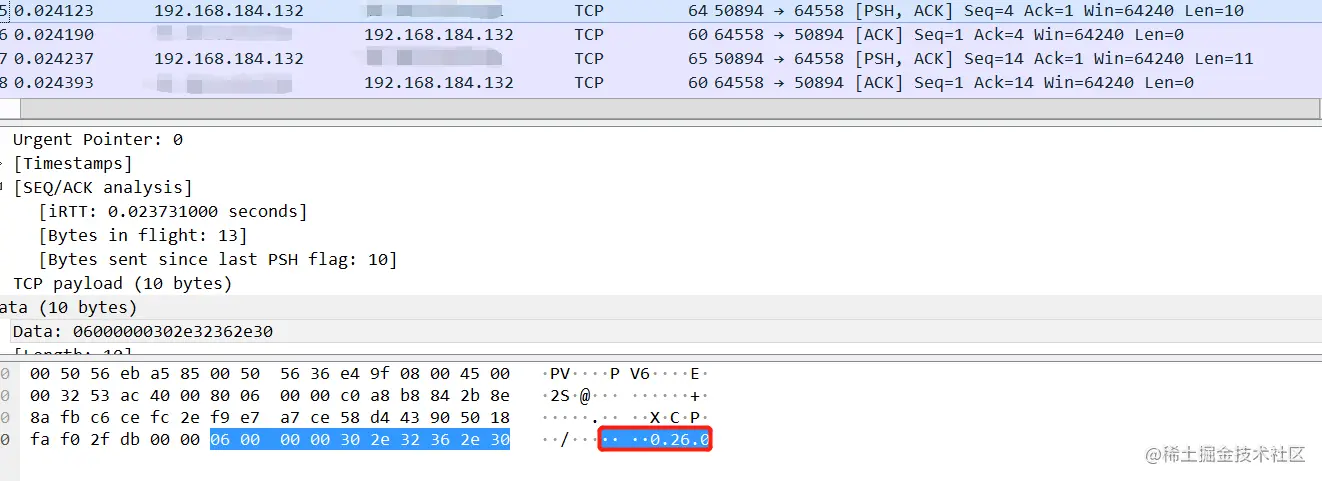
Task: Click ASCII dump text ·PV···P V6····E·
Action: [626, 374]
